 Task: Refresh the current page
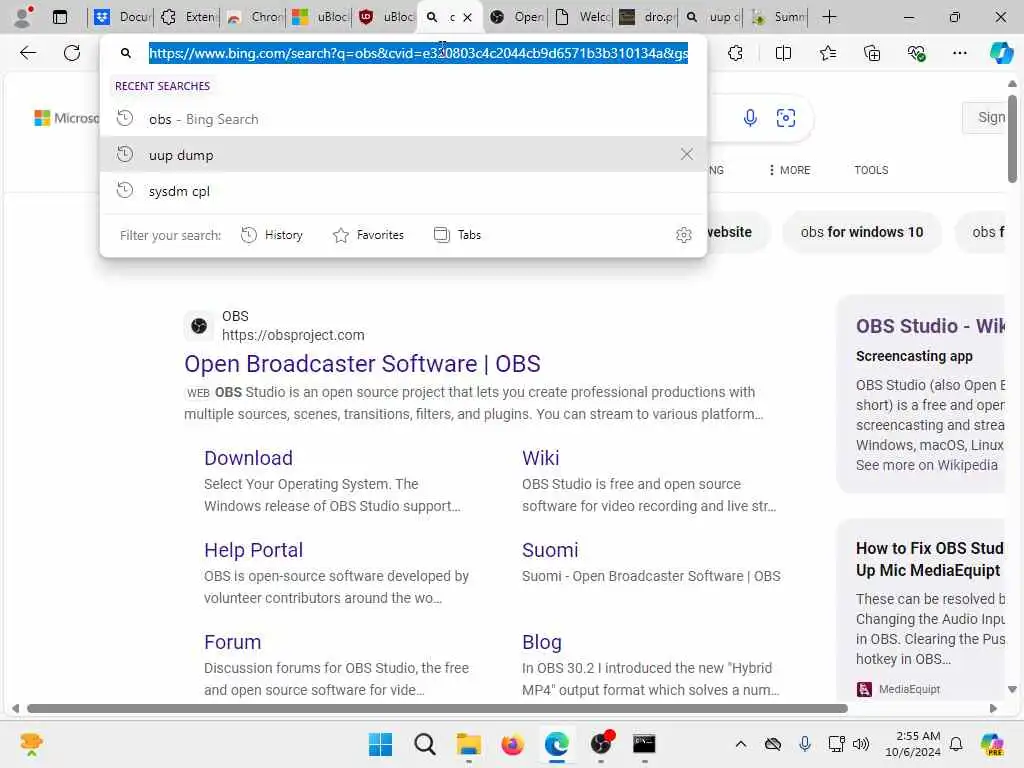[72, 53]
